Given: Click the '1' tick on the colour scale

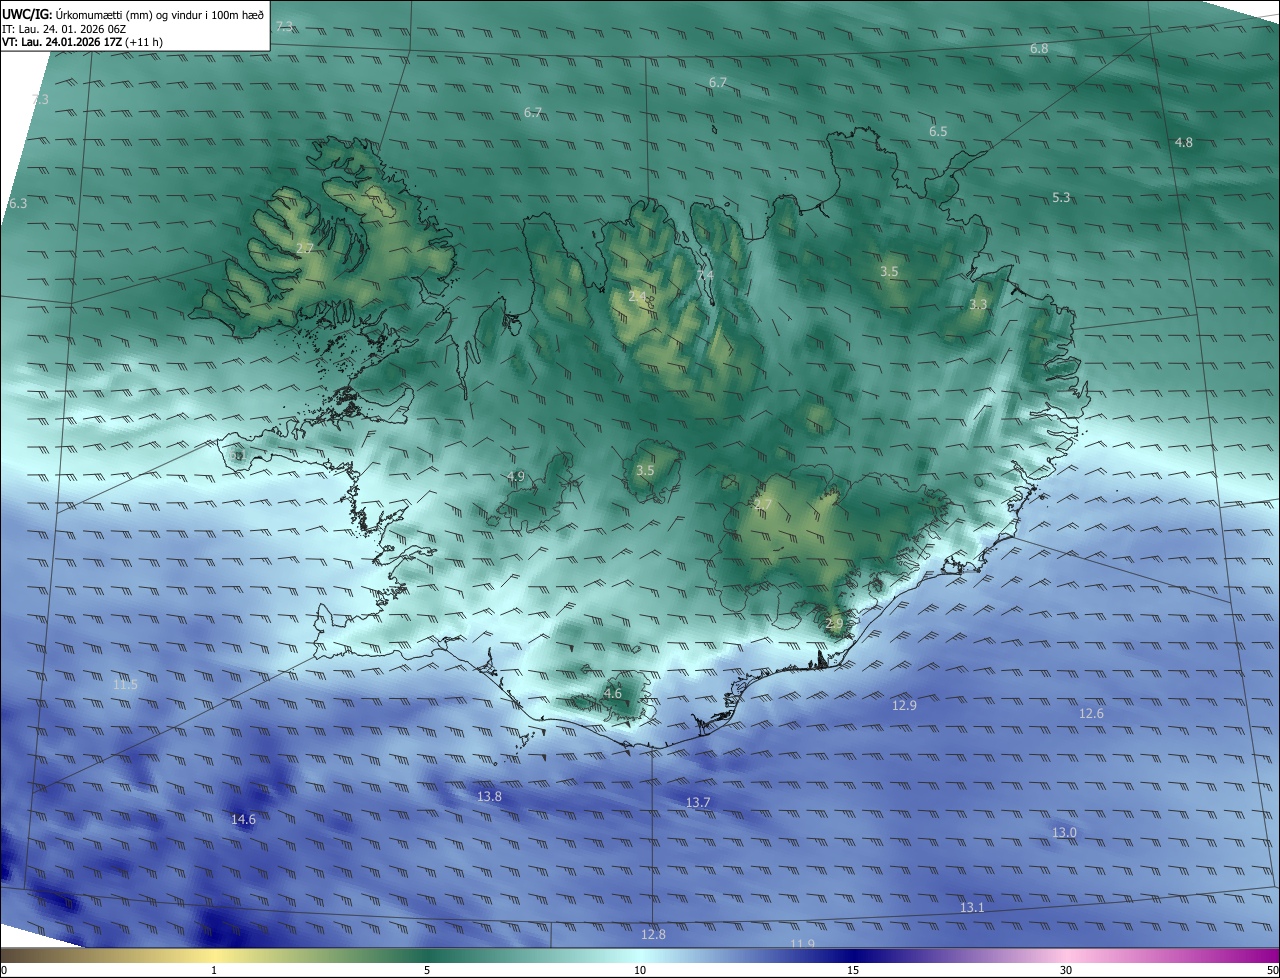Looking at the screenshot, I should click(214, 969).
